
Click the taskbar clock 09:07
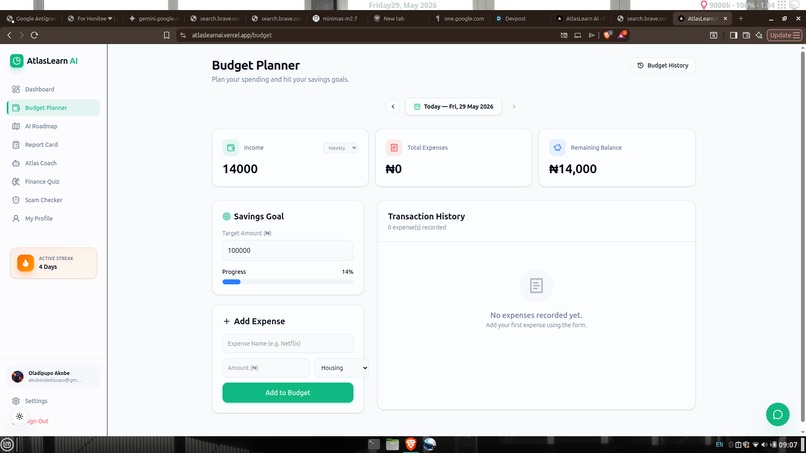click(787, 445)
